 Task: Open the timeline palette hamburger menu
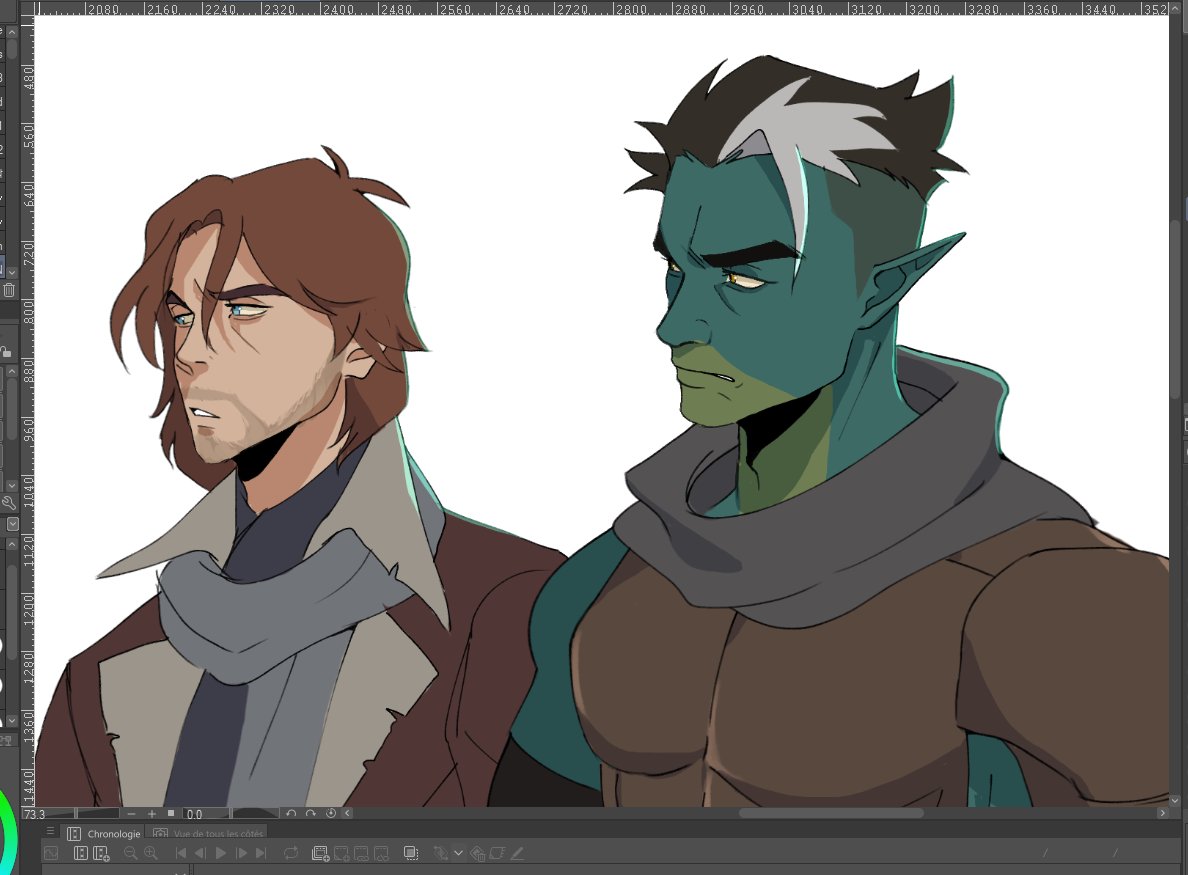coord(50,832)
